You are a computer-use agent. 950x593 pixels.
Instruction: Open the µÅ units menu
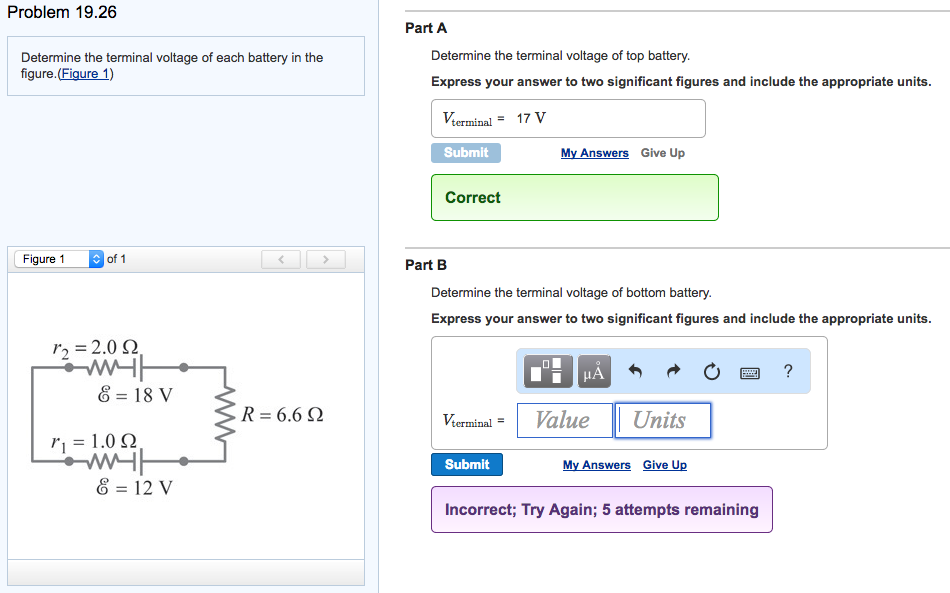point(592,371)
